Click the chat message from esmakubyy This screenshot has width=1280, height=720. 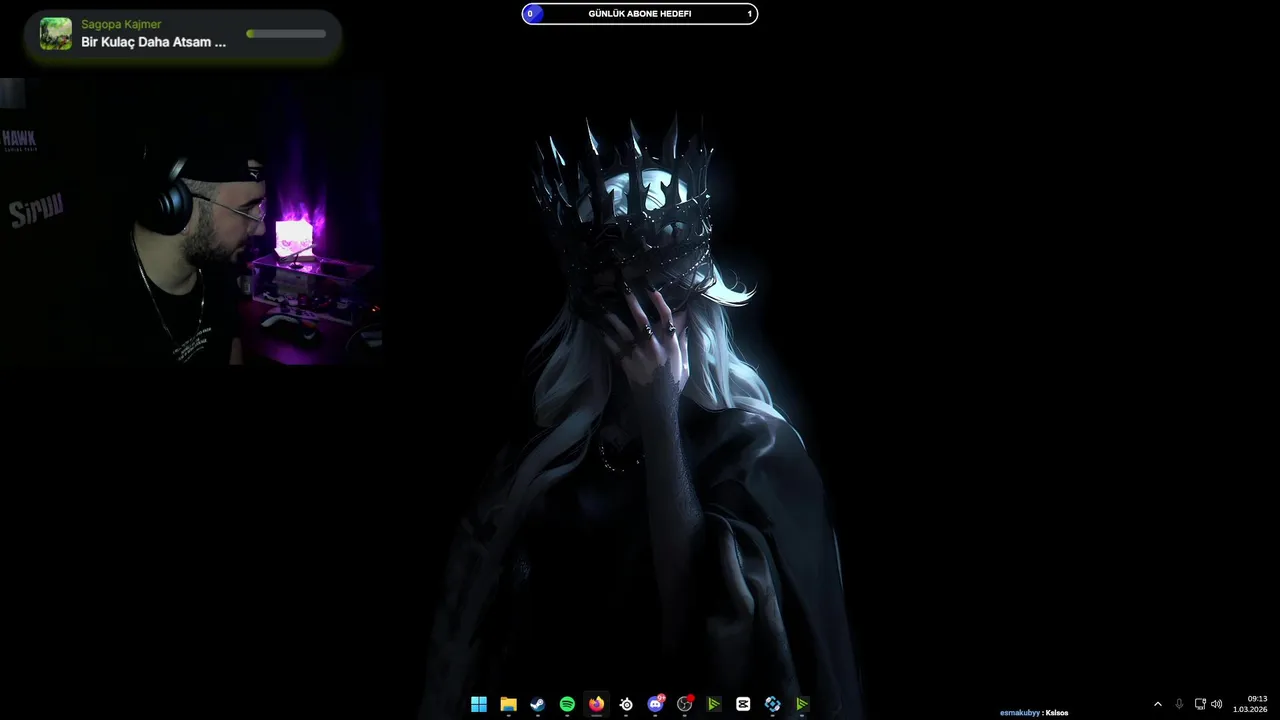(x=1034, y=713)
